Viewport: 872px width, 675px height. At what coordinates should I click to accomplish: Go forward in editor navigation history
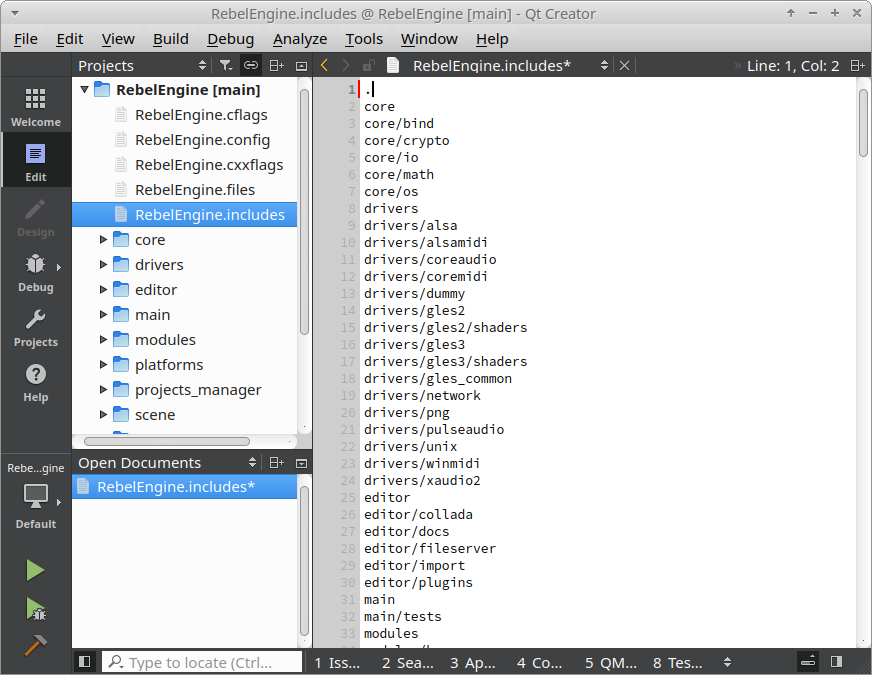(345, 66)
